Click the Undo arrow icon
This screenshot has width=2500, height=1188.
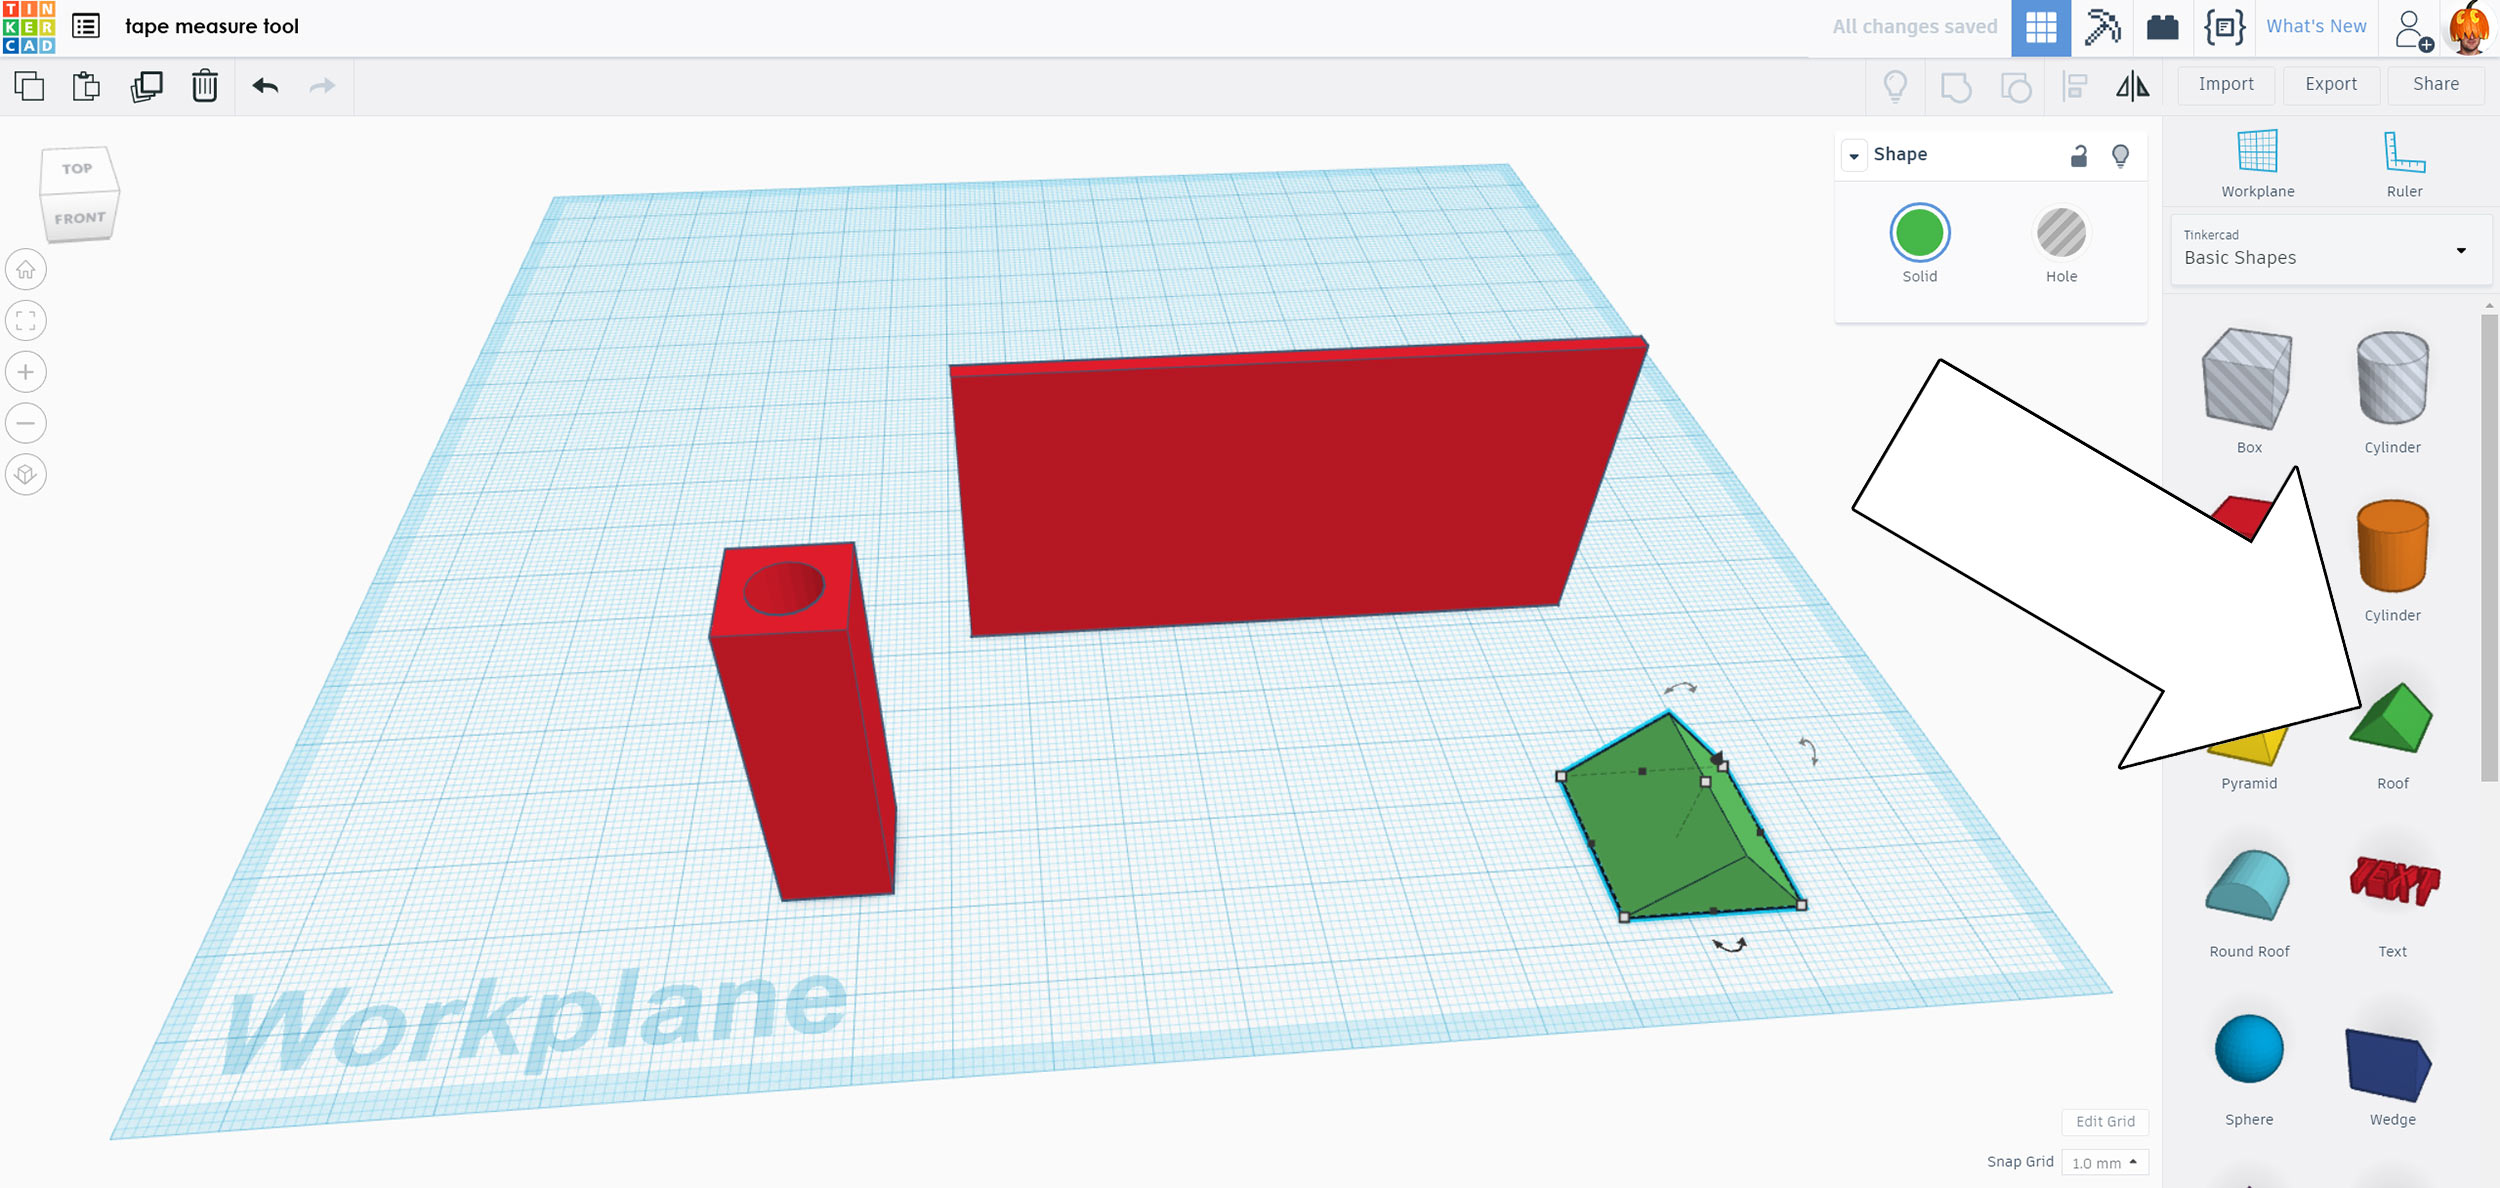pos(265,86)
